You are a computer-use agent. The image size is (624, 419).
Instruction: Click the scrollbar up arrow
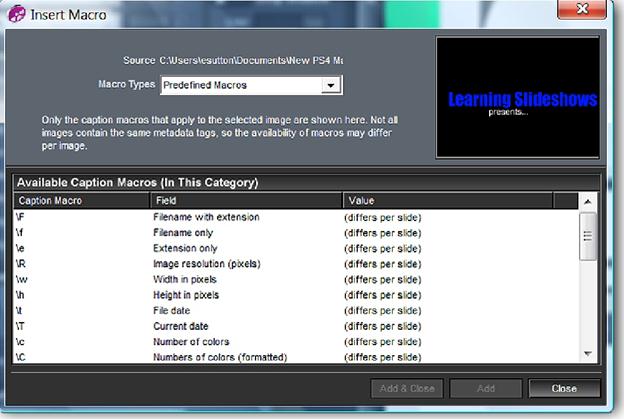pyautogui.click(x=588, y=202)
